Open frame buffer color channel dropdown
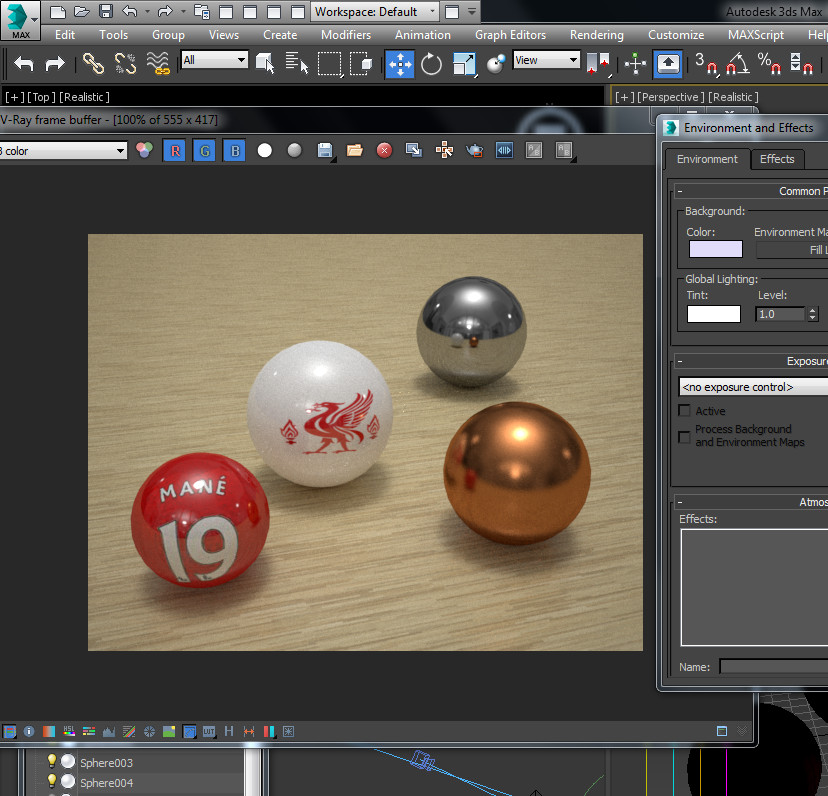828x796 pixels. click(x=63, y=151)
